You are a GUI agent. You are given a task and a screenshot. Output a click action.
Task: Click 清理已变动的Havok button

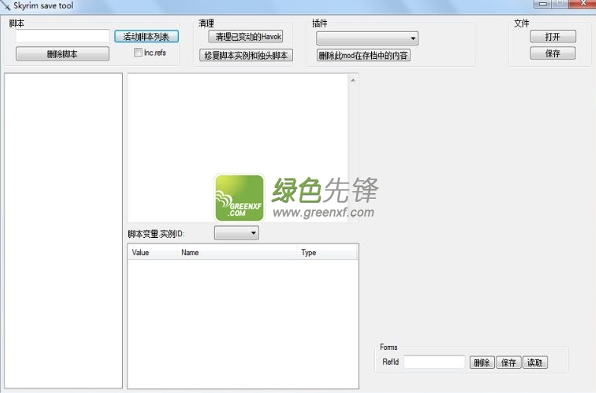tap(246, 36)
